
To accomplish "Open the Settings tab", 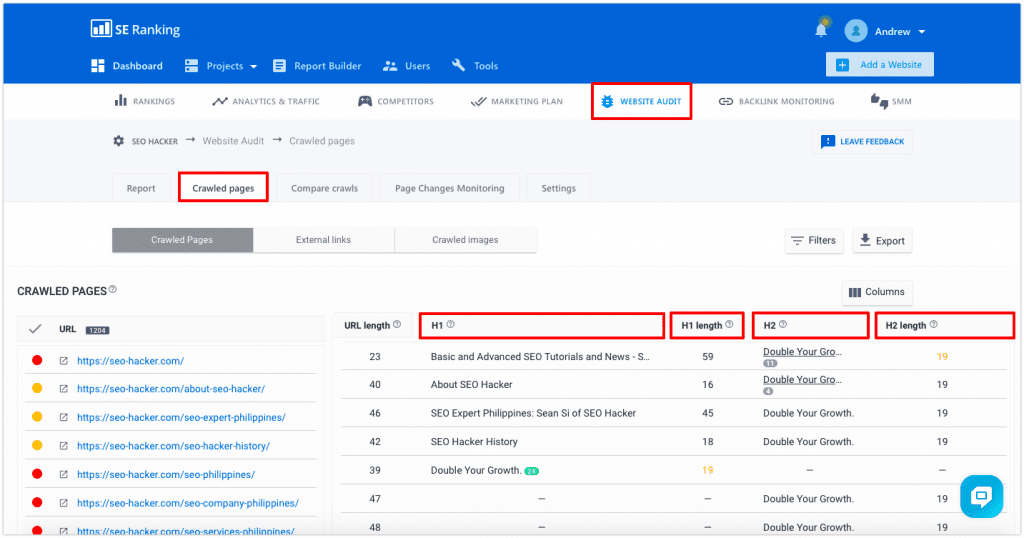I will (x=558, y=188).
